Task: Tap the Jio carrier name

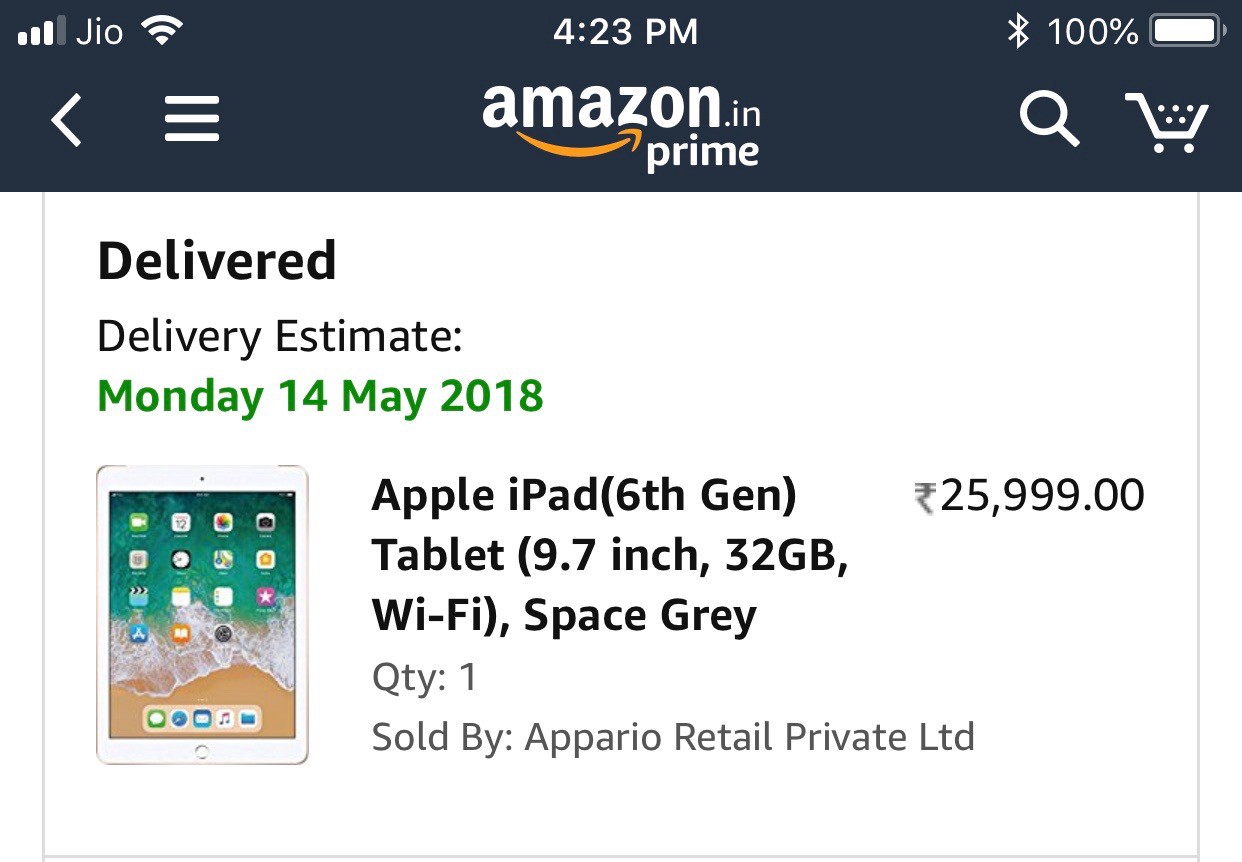Action: click(99, 32)
